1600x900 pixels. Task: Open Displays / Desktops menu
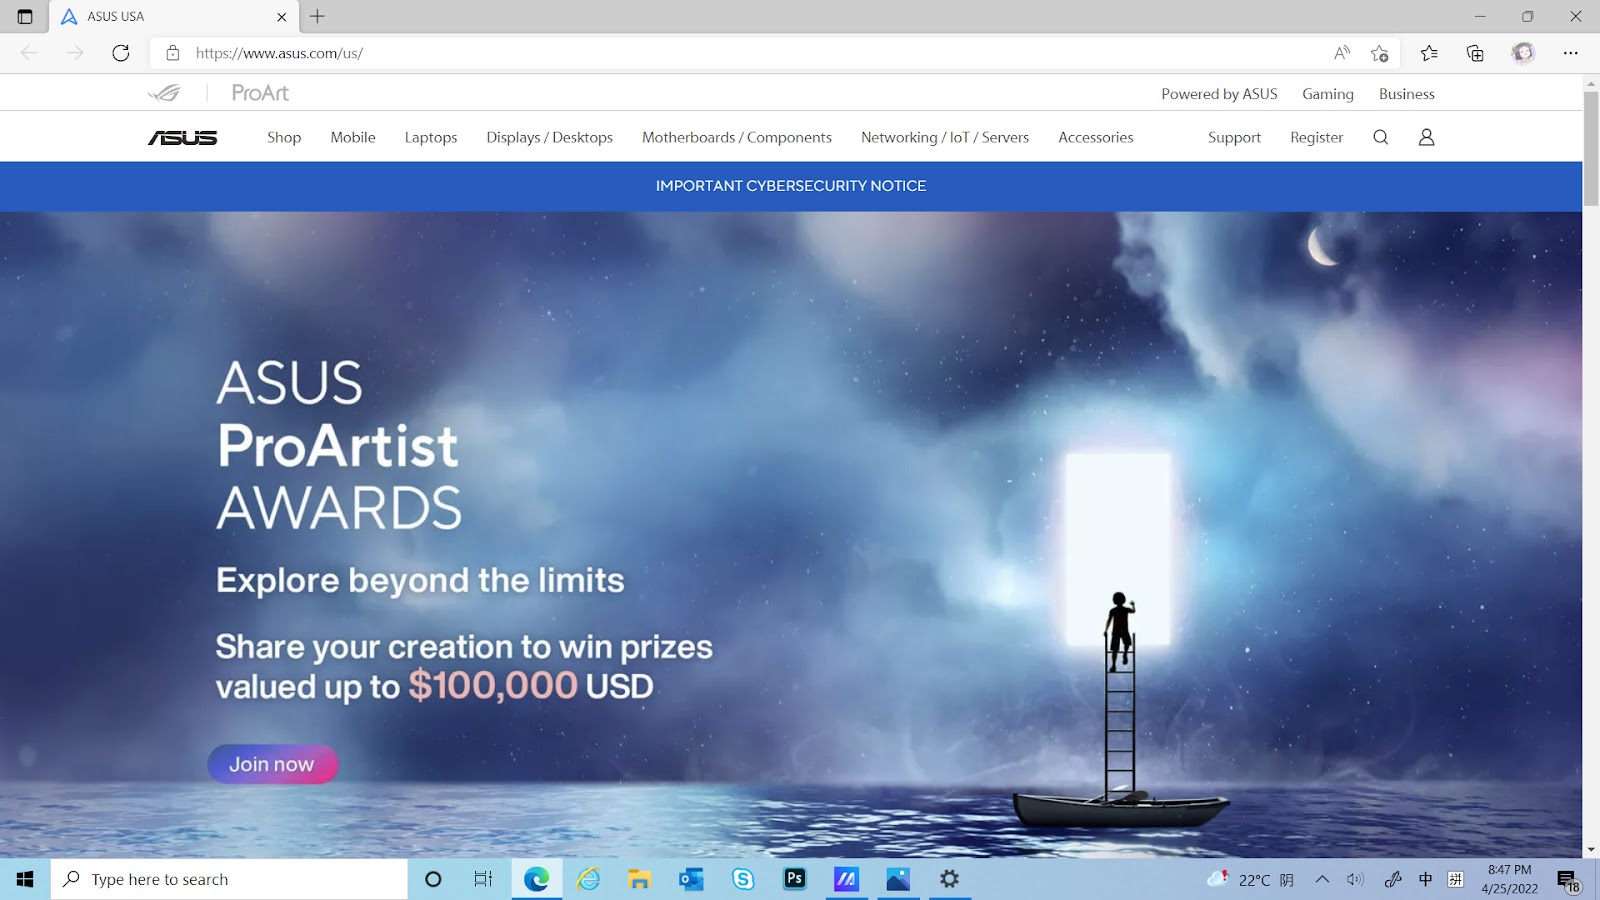pos(550,137)
